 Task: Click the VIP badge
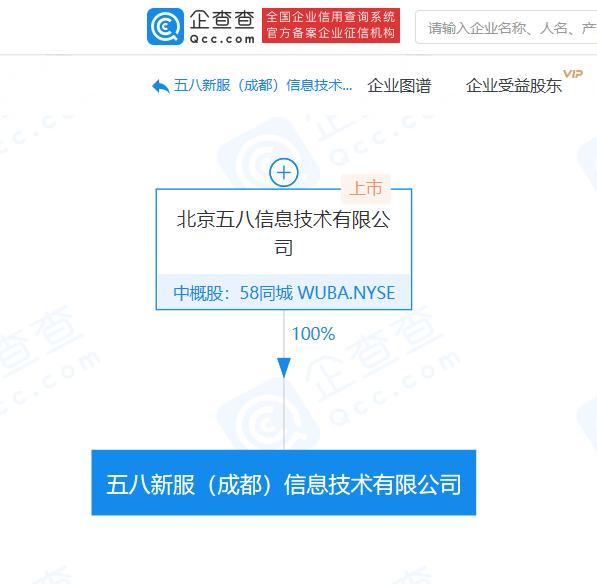[573, 74]
